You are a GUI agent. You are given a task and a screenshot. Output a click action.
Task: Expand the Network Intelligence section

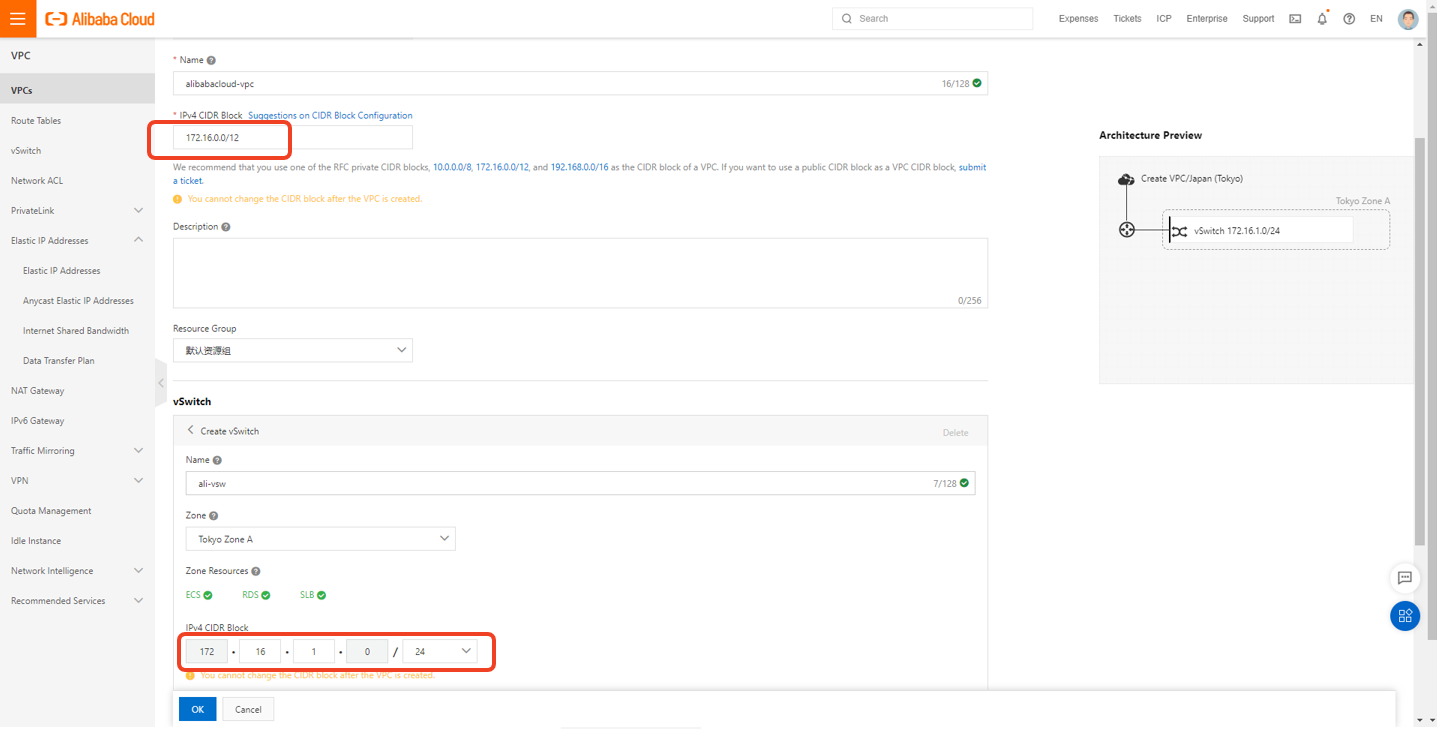click(x=138, y=570)
